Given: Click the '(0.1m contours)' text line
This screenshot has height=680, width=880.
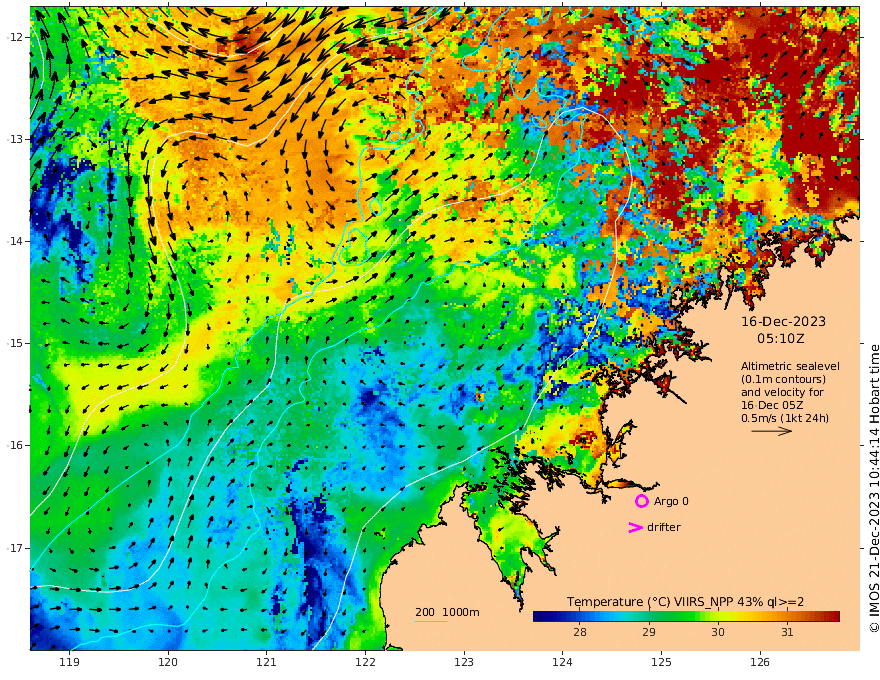Looking at the screenshot, I should [783, 379].
